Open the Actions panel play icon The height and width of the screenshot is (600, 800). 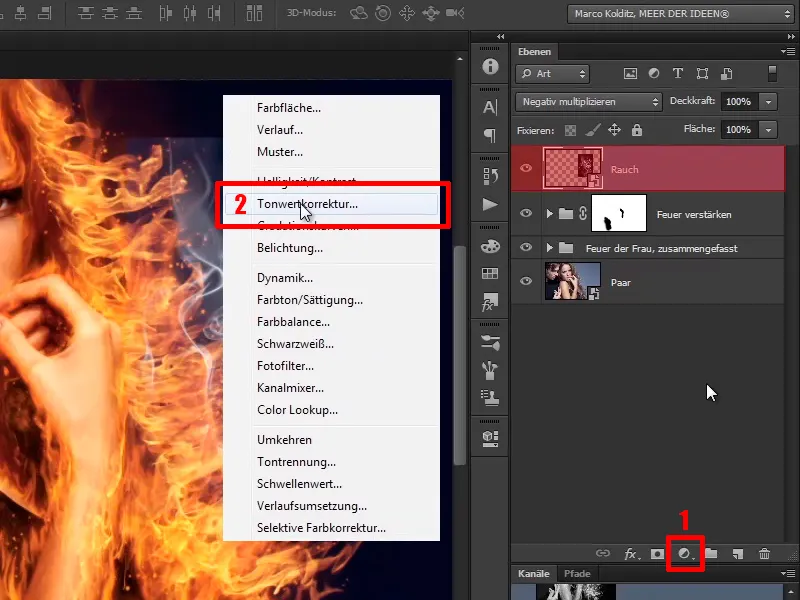(x=490, y=205)
